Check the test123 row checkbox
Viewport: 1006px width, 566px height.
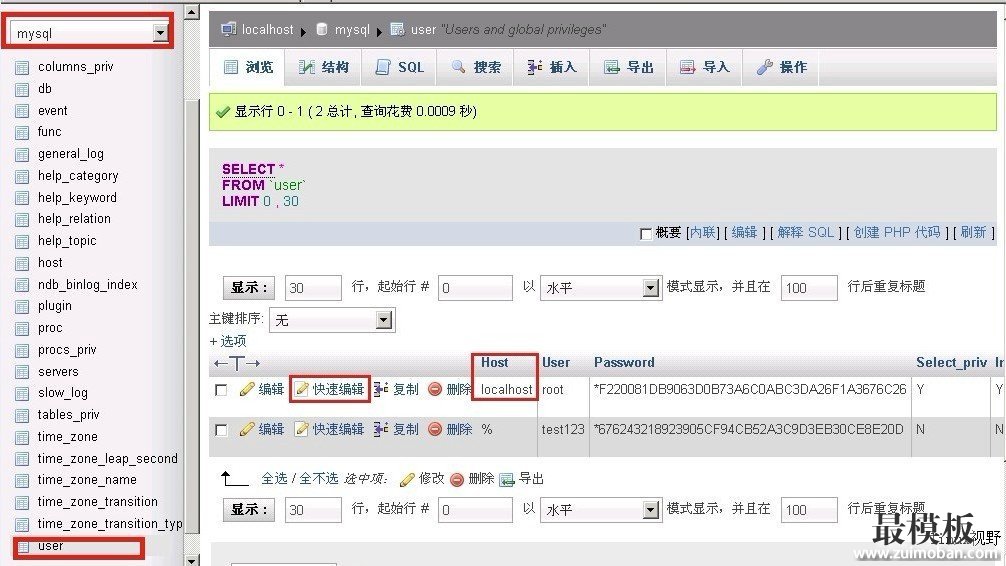tap(221, 430)
